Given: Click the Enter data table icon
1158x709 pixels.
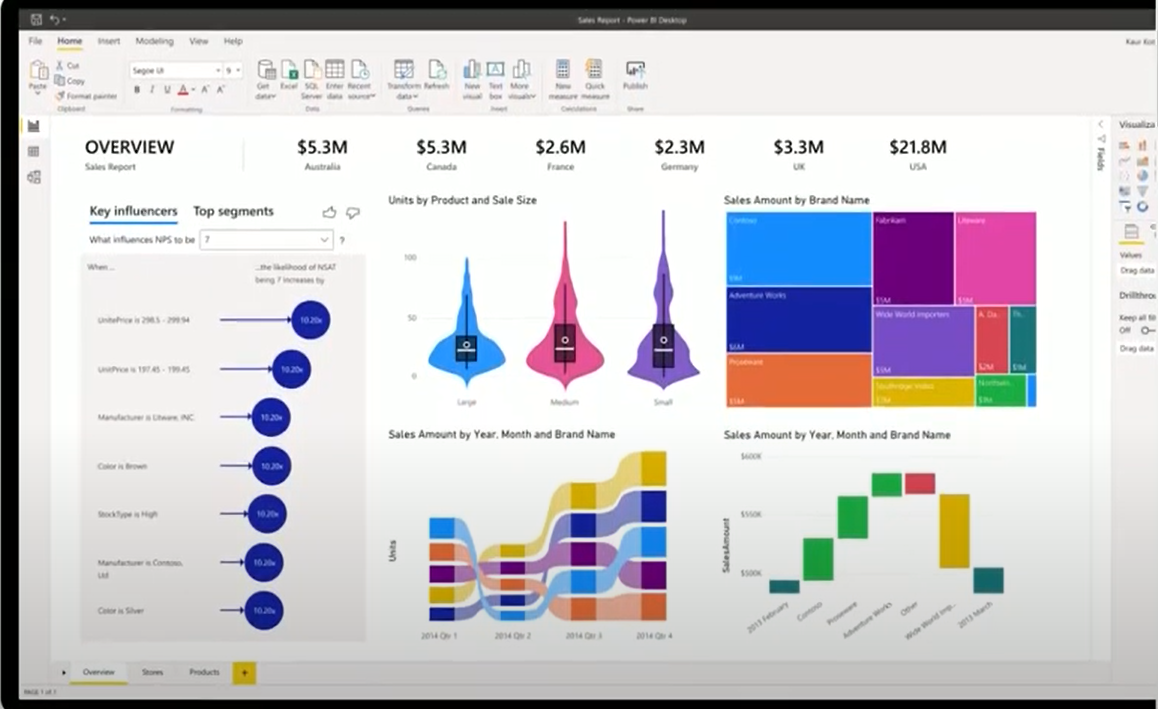Looking at the screenshot, I should [x=335, y=69].
